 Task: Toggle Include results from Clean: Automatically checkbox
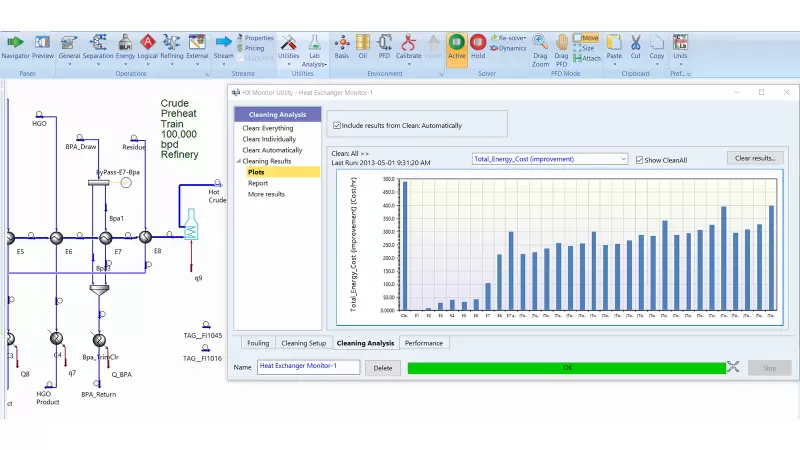[x=337, y=125]
